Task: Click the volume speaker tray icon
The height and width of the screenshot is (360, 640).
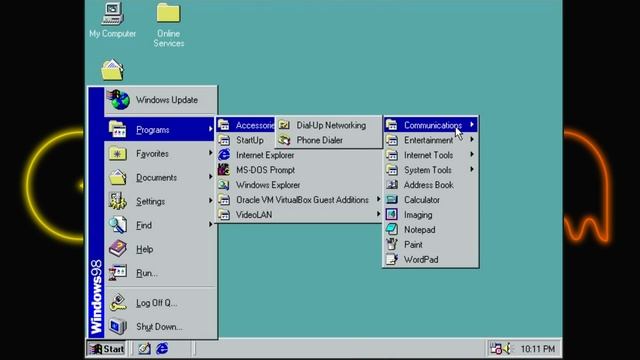Action: [507, 349]
